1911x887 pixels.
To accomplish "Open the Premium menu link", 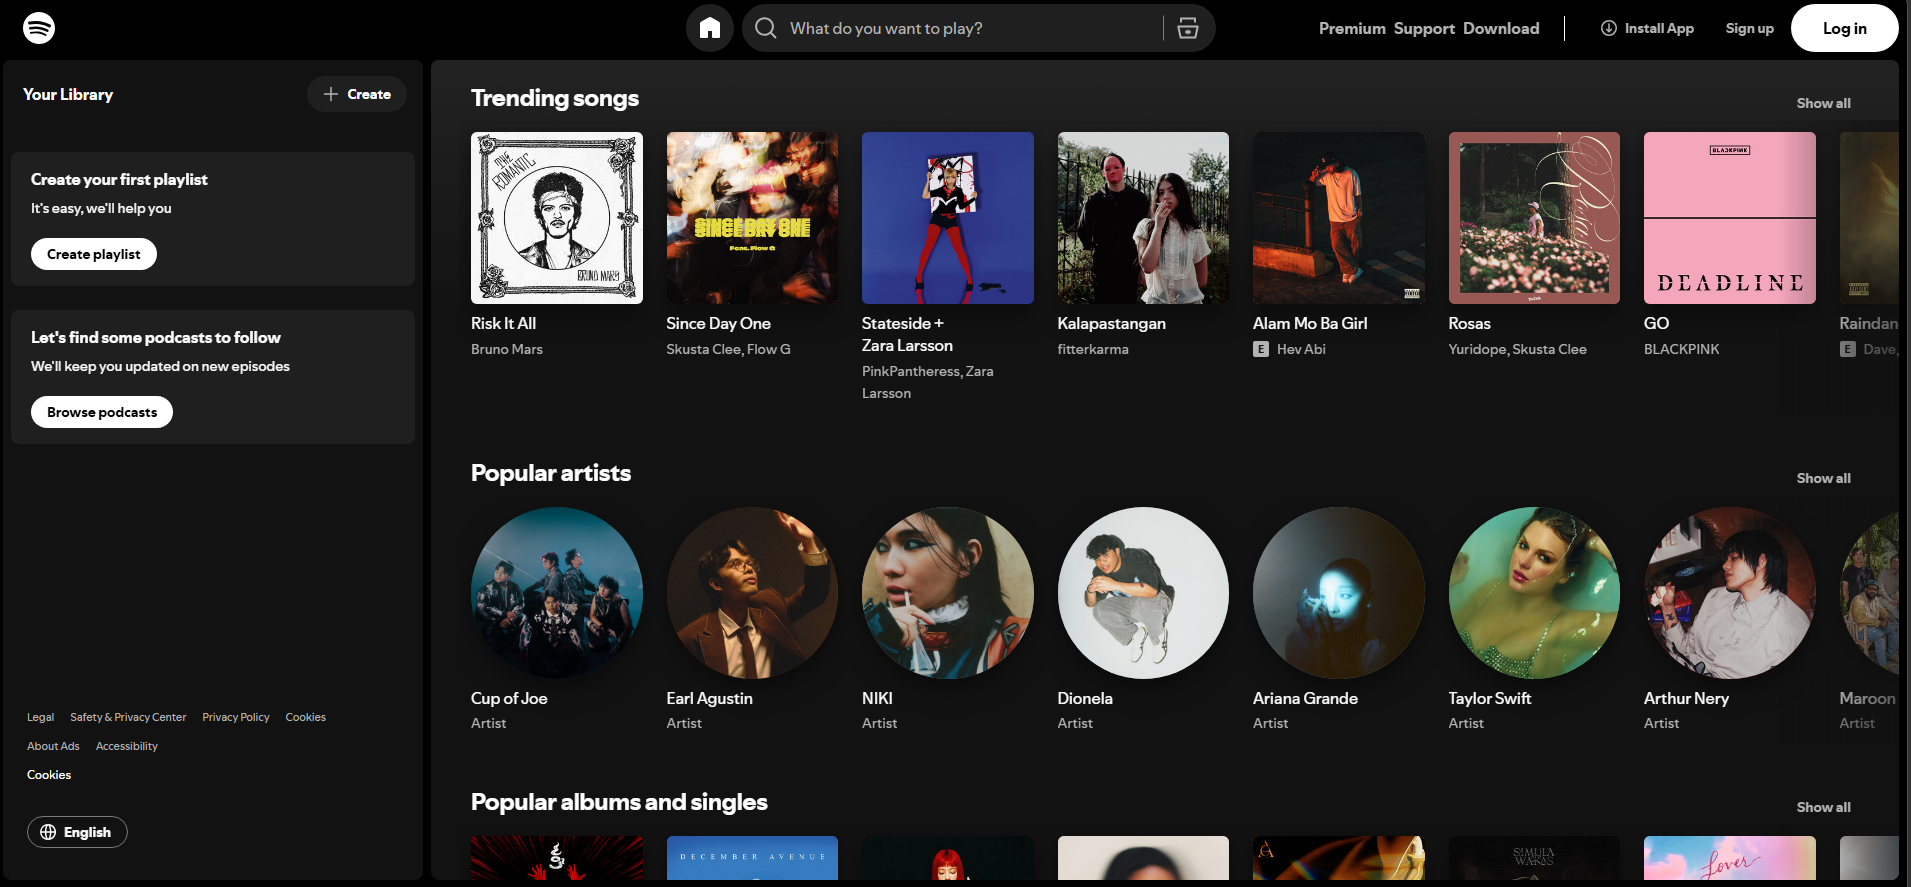I will click(x=1352, y=28).
